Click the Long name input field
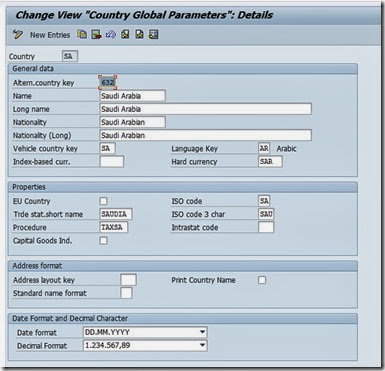385x371 pixels. (206, 109)
